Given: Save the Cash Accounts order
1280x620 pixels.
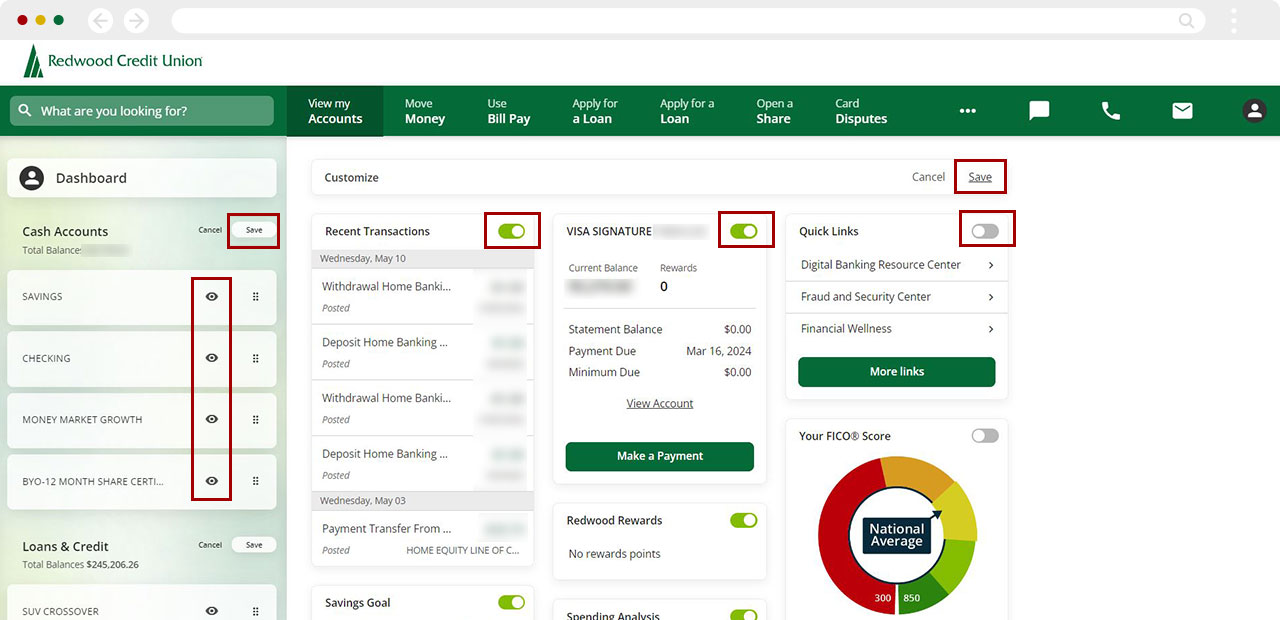Looking at the screenshot, I should tap(254, 230).
